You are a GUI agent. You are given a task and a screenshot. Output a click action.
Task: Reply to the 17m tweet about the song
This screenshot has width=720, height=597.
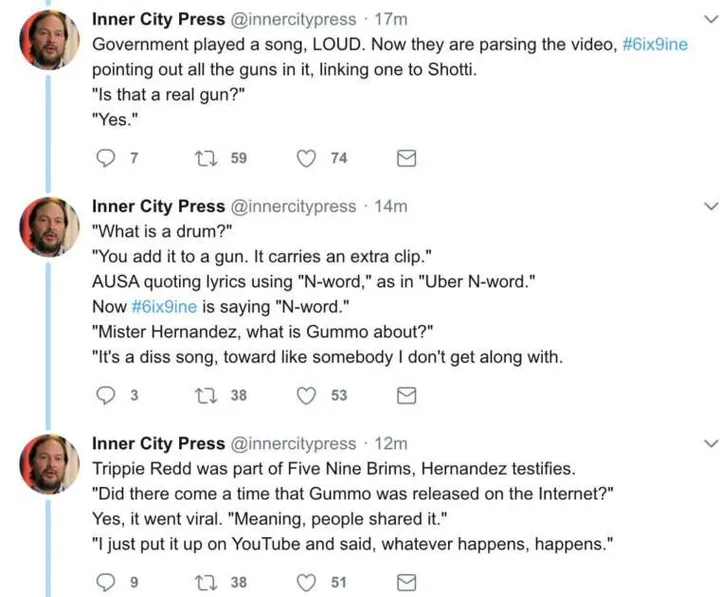105,158
